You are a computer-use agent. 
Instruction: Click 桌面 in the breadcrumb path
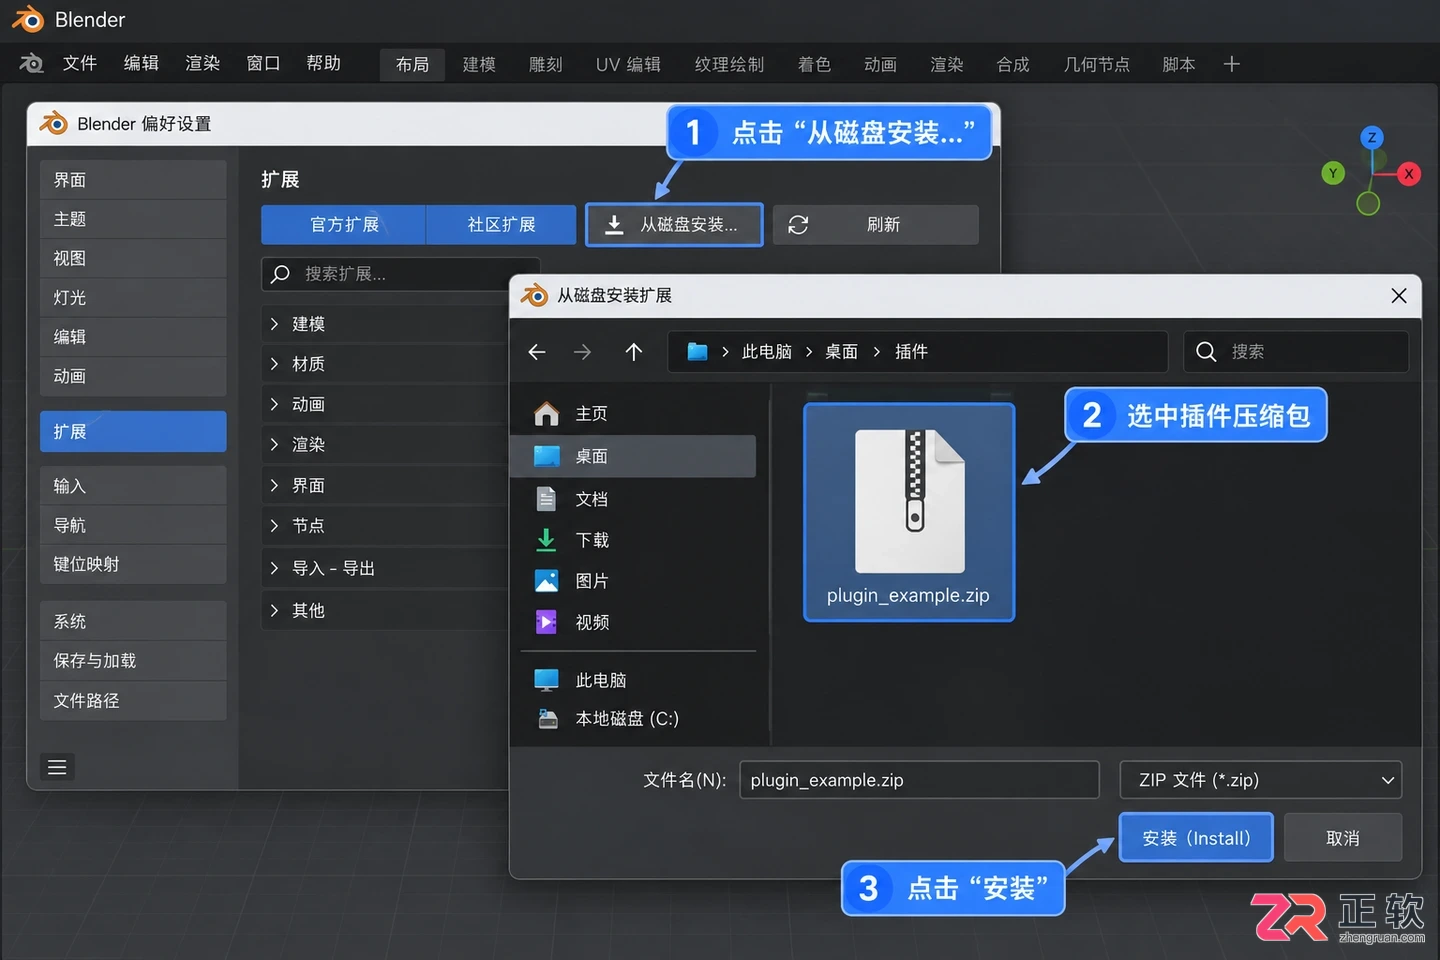(x=841, y=352)
